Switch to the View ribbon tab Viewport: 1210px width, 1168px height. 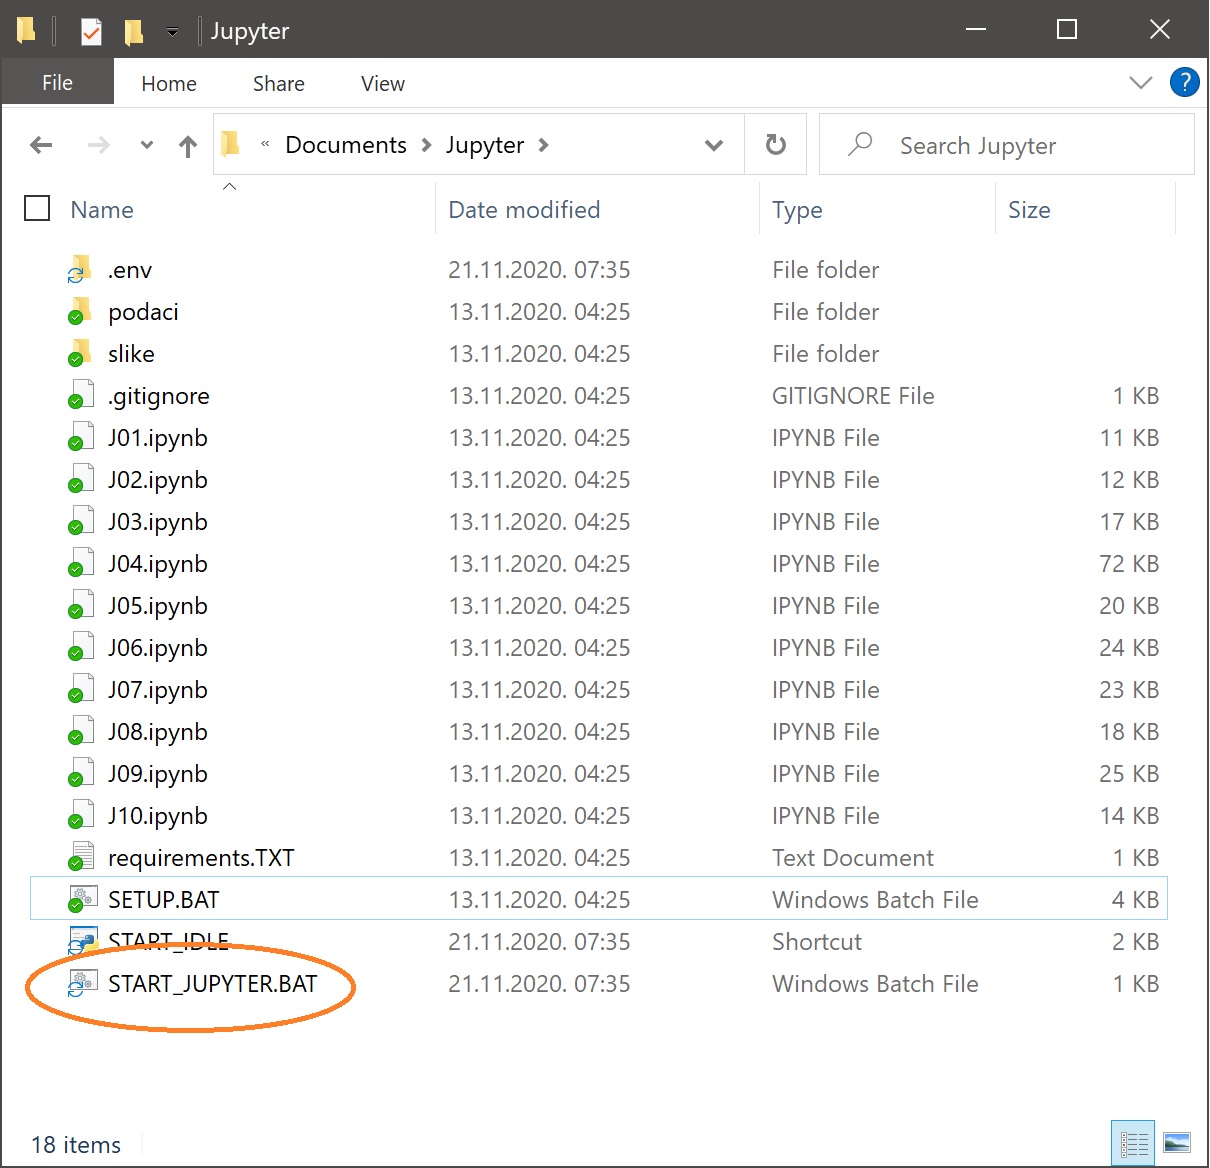[x=383, y=84]
